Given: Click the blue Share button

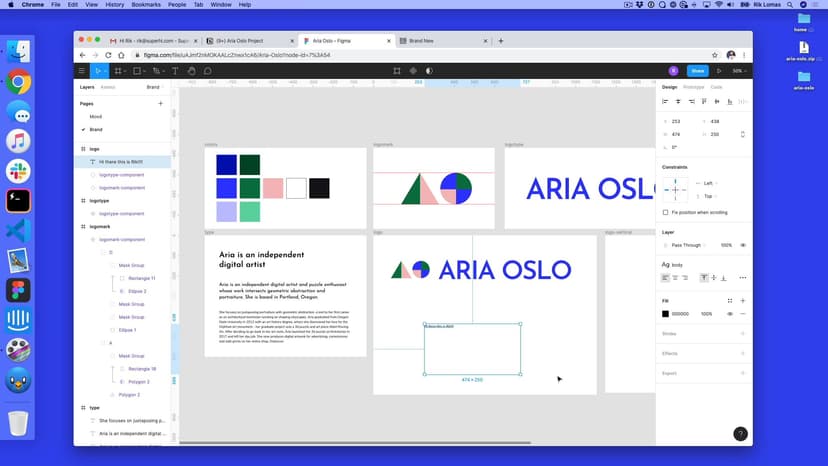Looking at the screenshot, I should tap(697, 71).
